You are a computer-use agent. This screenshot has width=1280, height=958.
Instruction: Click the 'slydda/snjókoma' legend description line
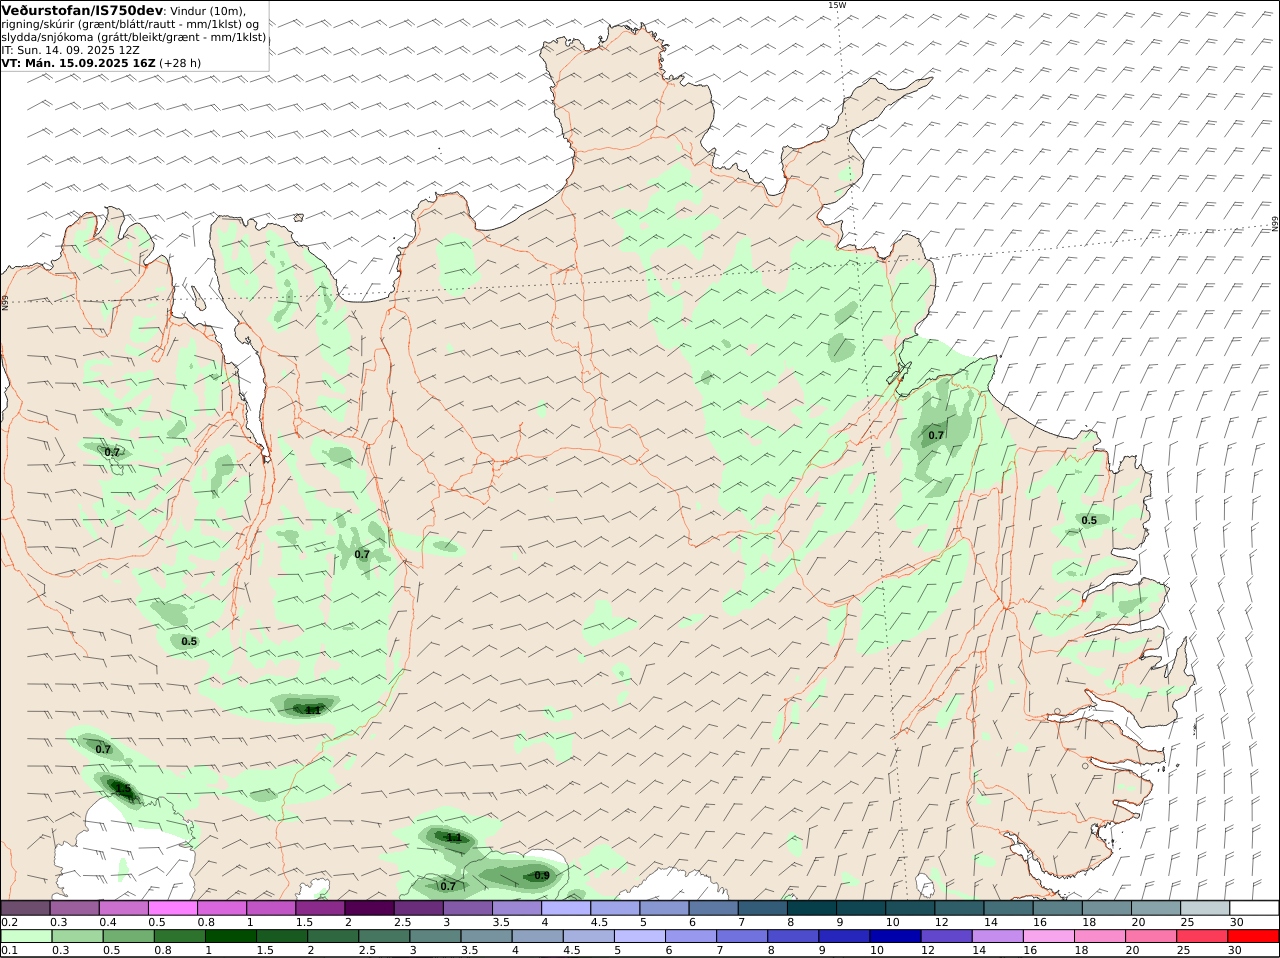(134, 36)
